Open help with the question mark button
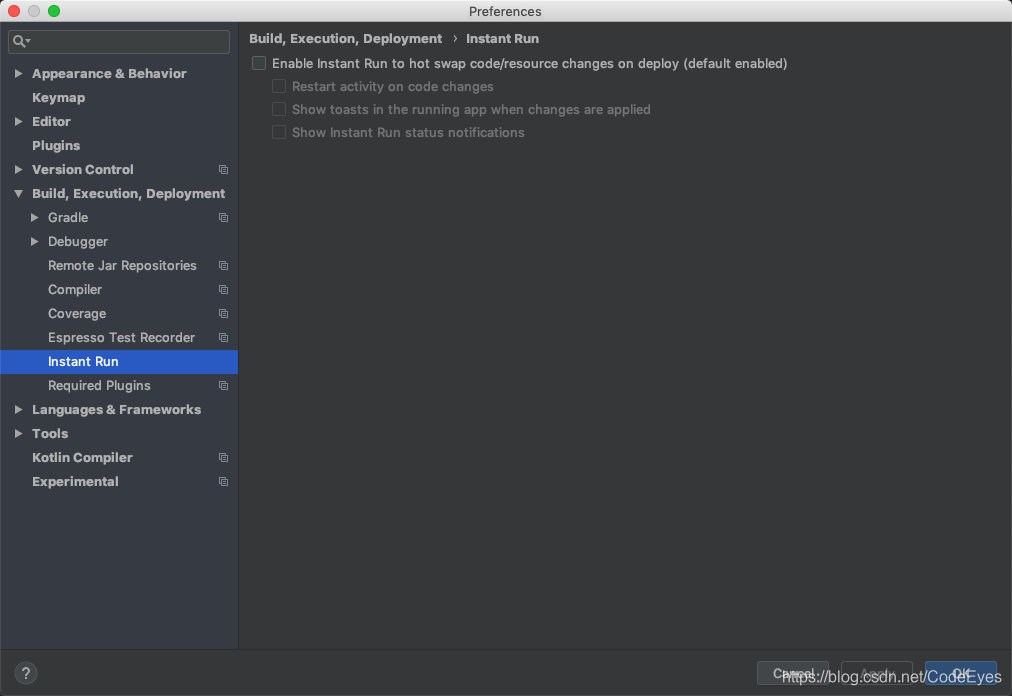This screenshot has width=1012, height=696. tap(26, 673)
